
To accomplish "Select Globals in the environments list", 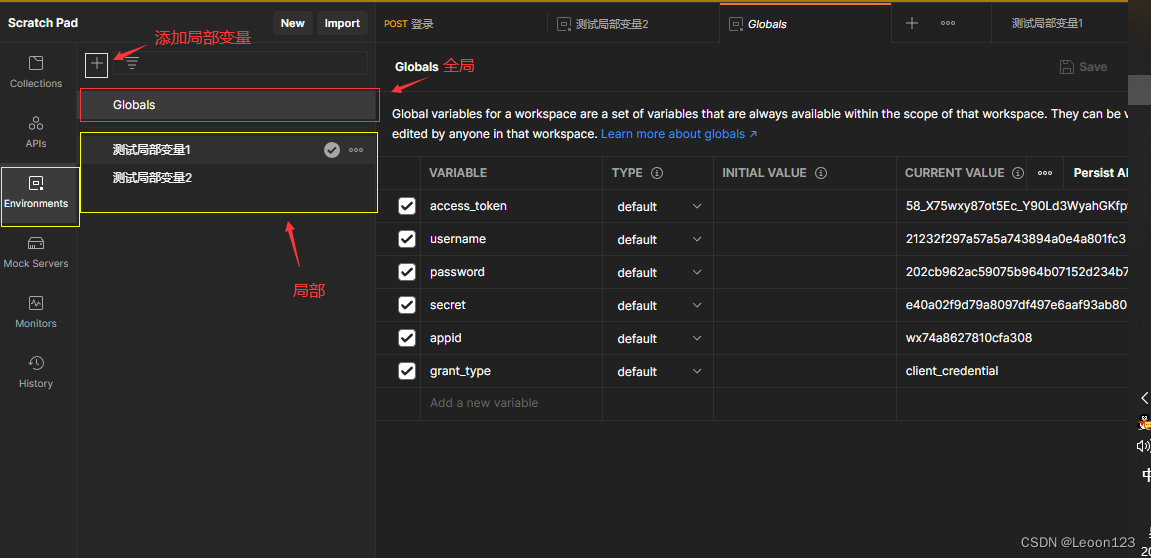I will [x=229, y=105].
